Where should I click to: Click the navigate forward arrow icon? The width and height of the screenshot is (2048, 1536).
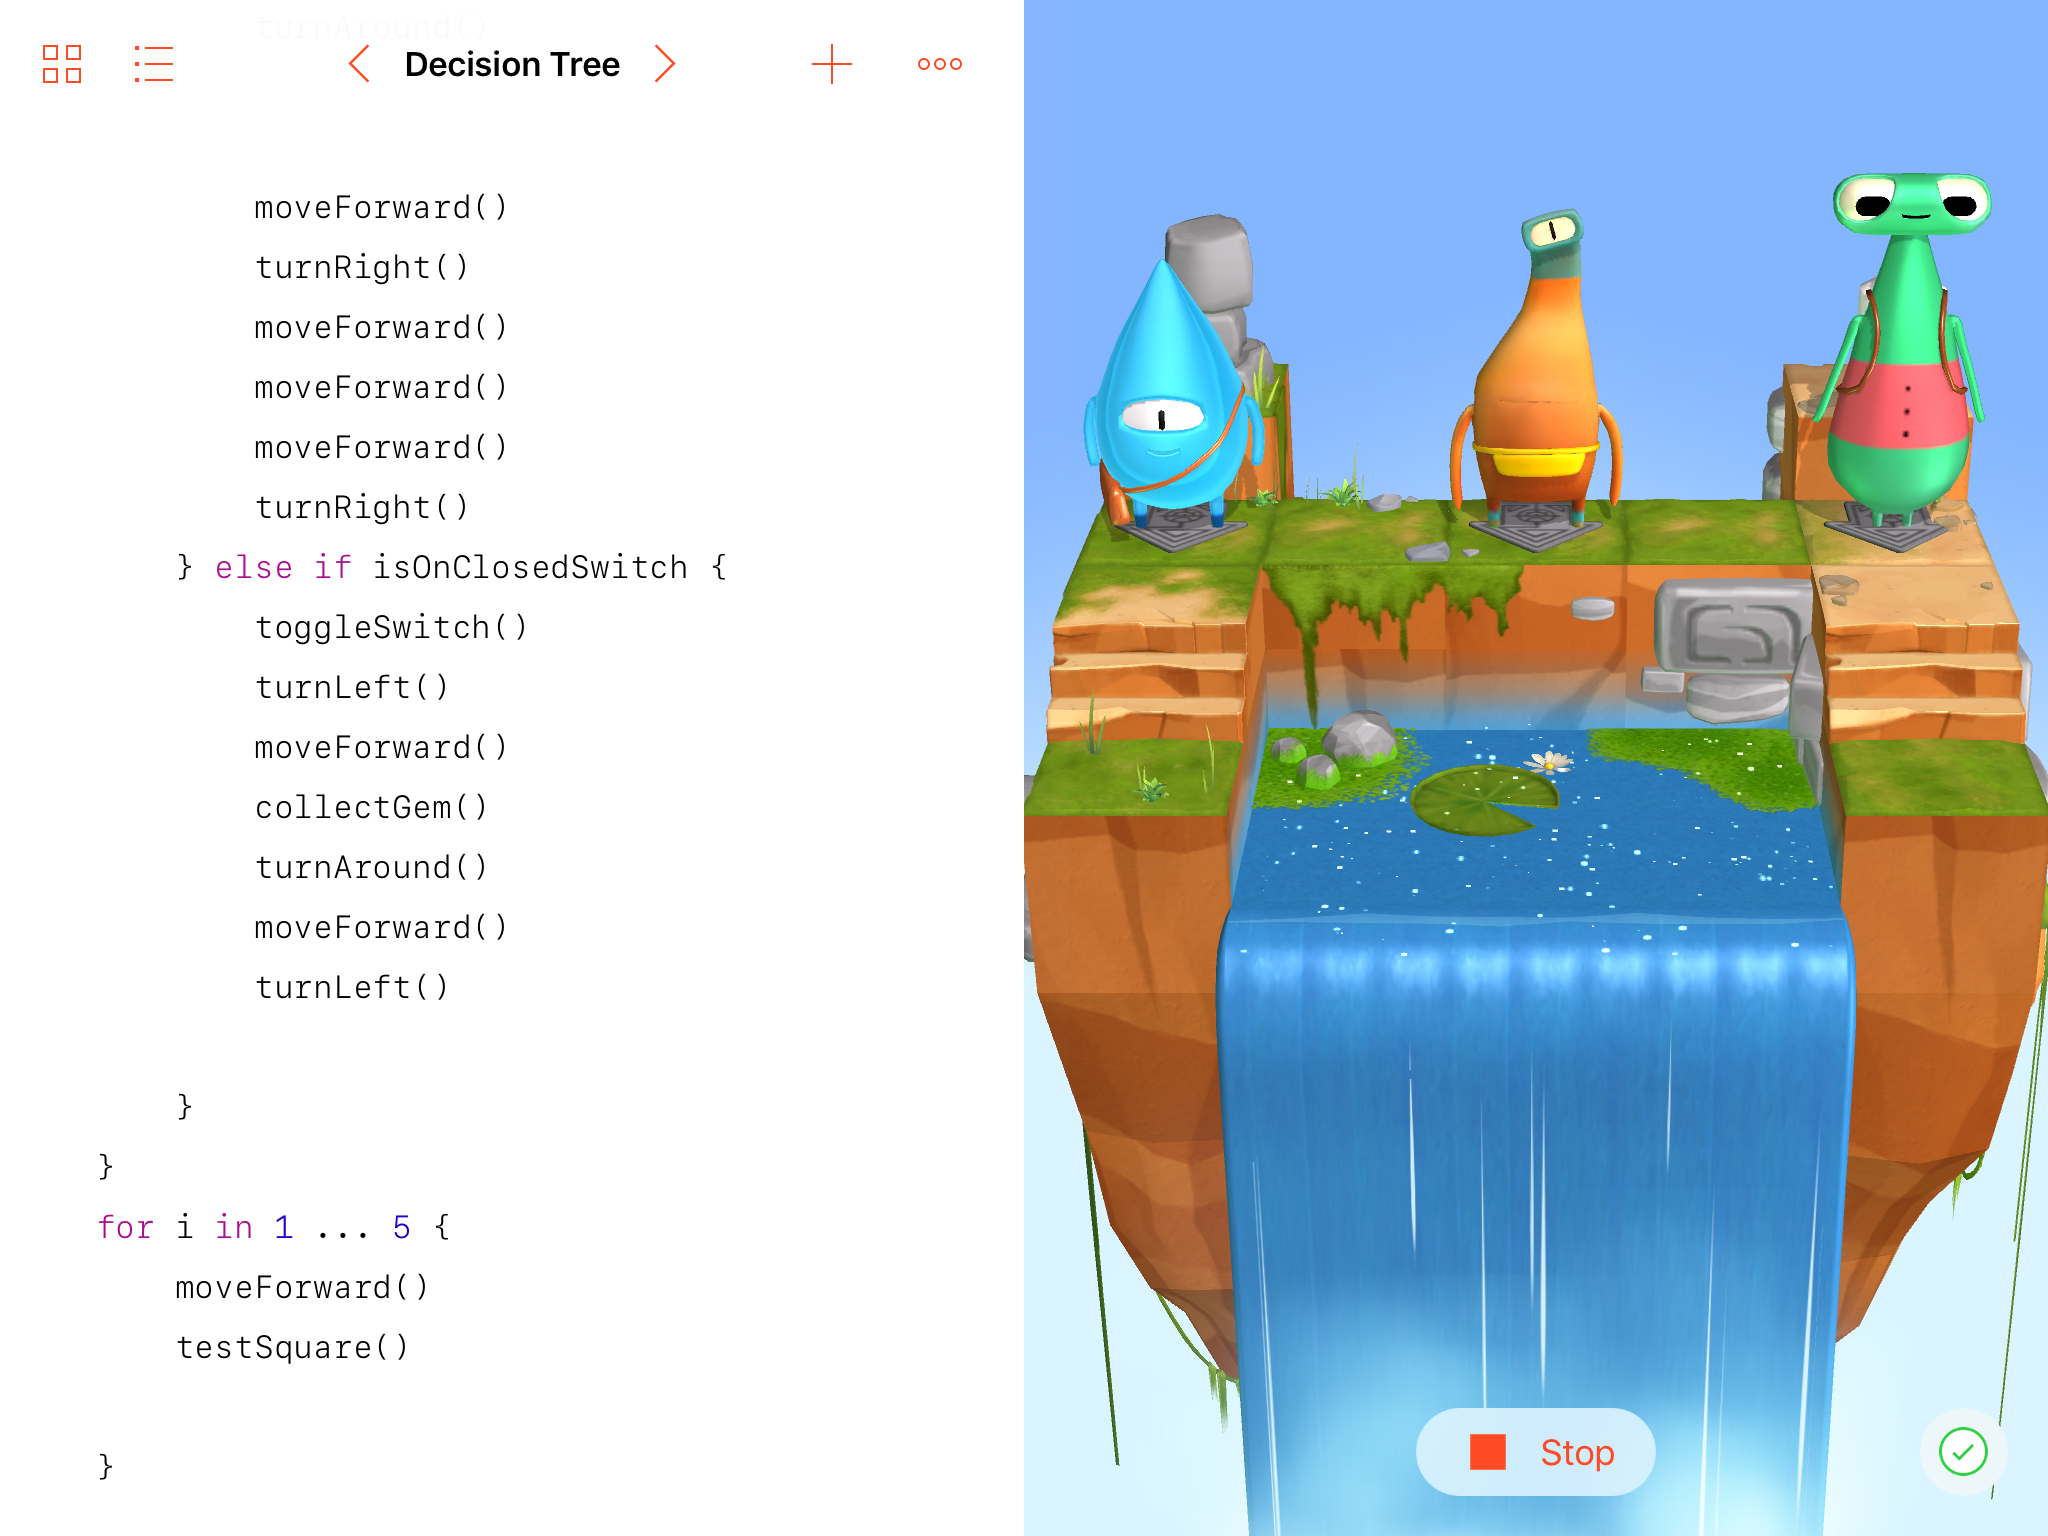[x=668, y=63]
